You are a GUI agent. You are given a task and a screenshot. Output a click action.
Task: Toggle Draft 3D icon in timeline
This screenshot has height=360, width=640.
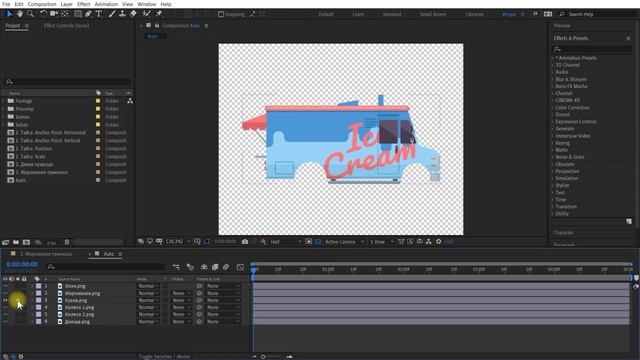[190, 267]
